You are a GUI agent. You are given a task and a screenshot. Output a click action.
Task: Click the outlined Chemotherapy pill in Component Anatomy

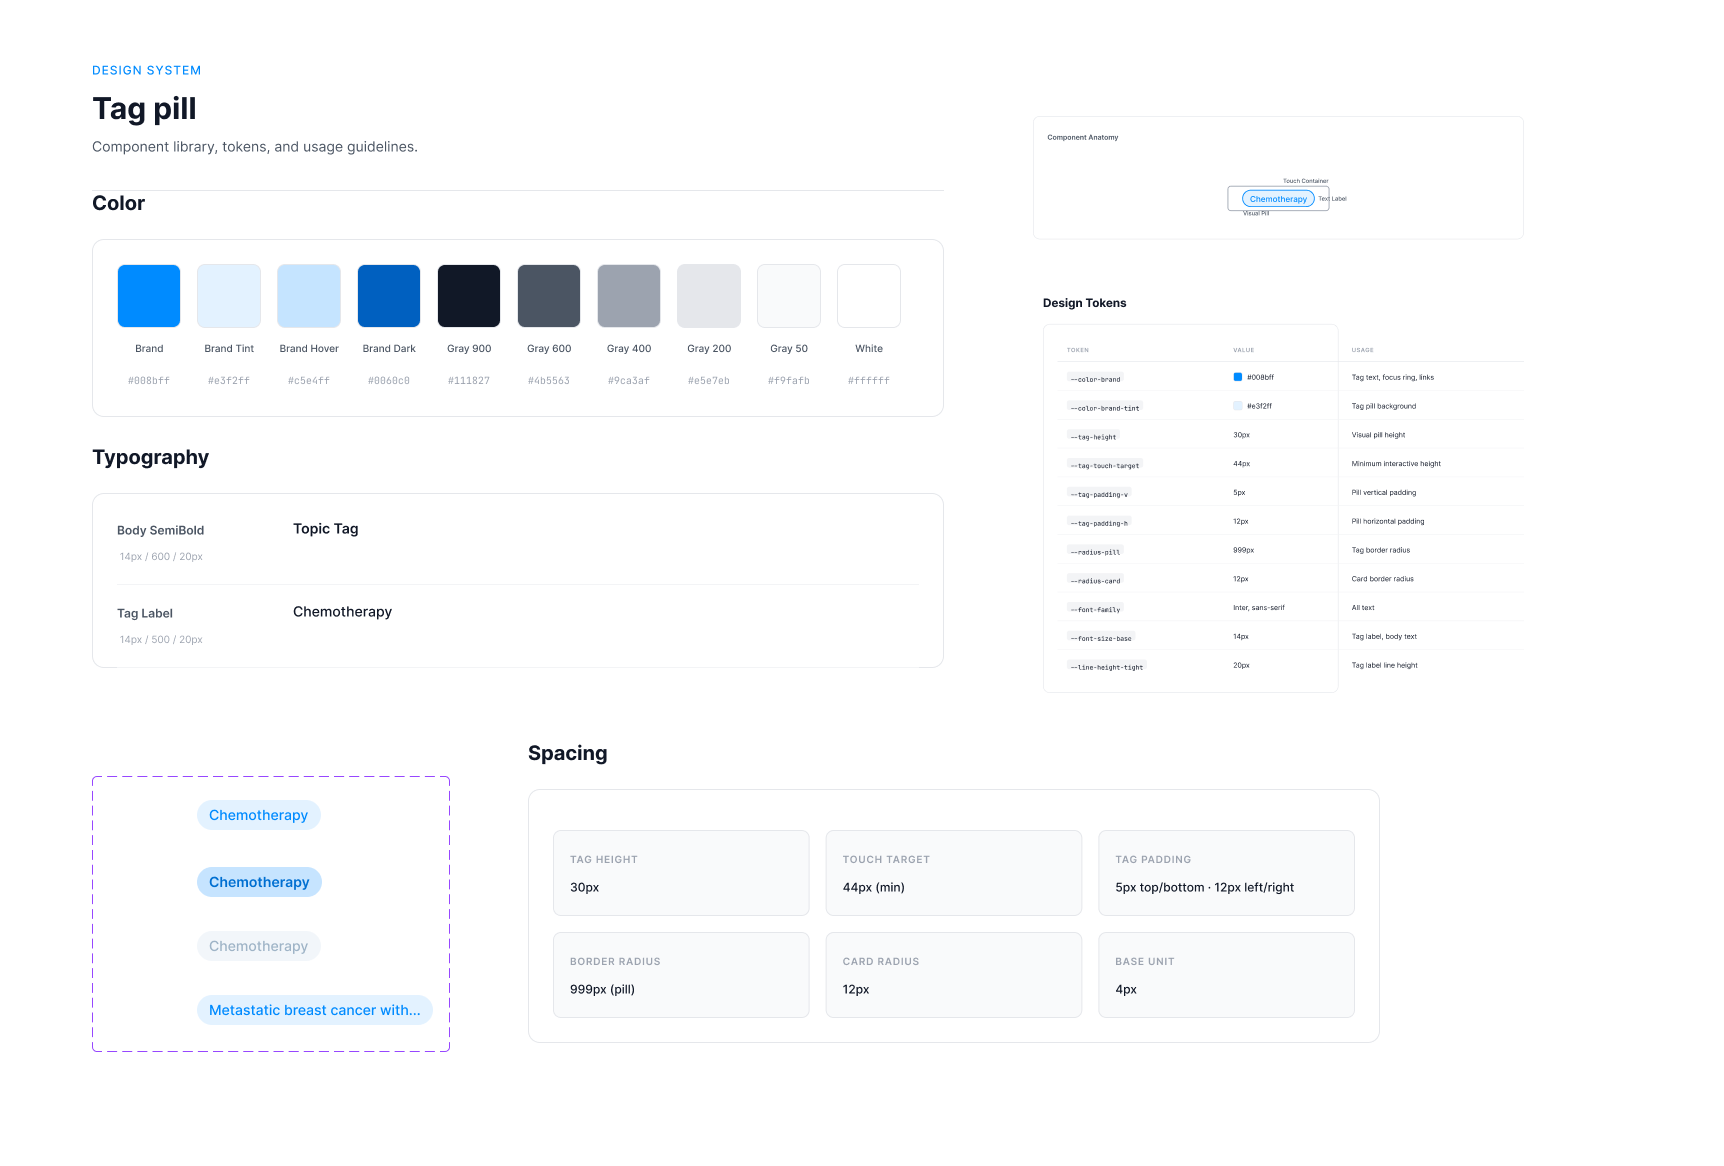coord(1278,199)
